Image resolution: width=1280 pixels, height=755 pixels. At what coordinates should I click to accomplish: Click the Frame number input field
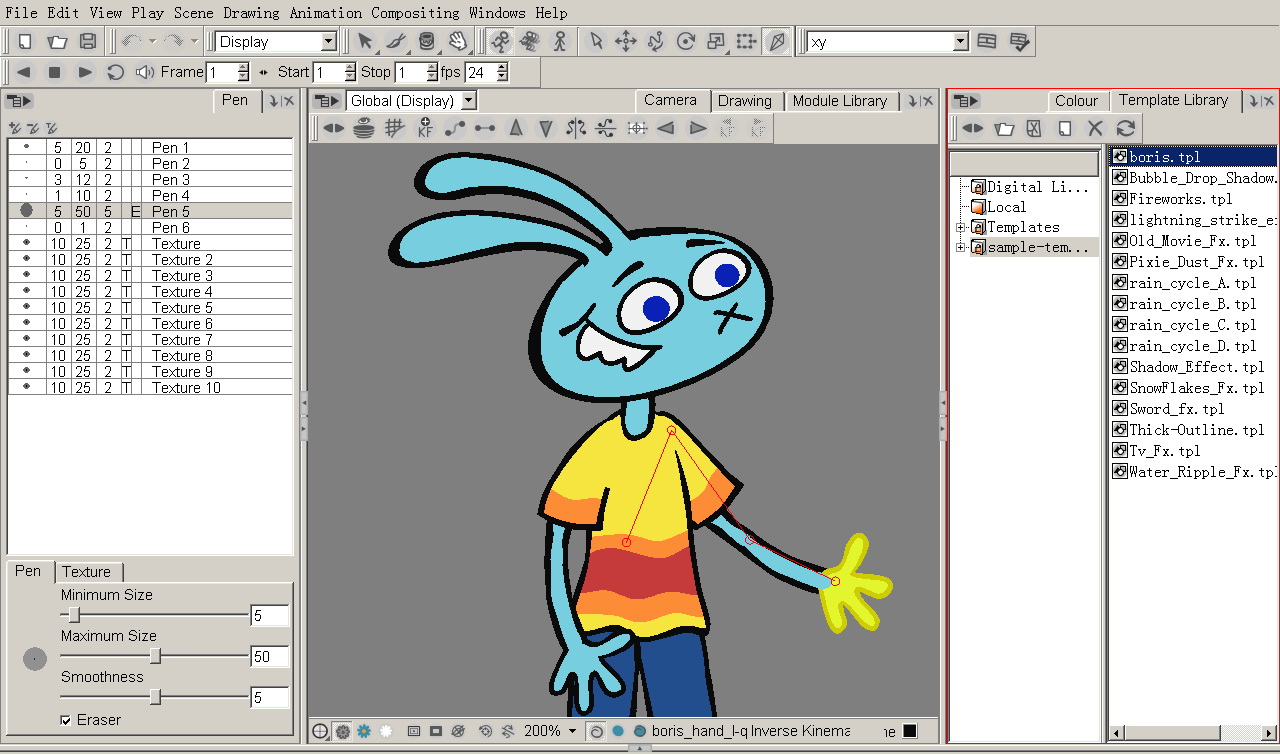[221, 72]
